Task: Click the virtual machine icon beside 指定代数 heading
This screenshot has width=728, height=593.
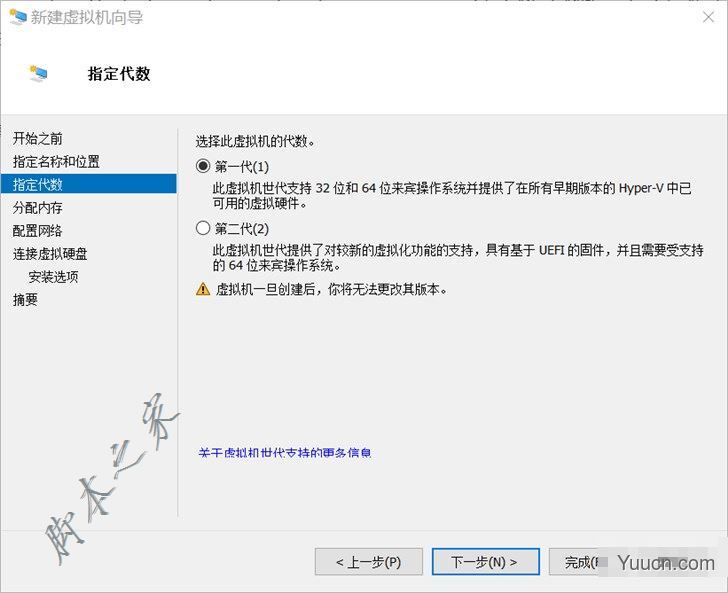Action: click(x=39, y=73)
